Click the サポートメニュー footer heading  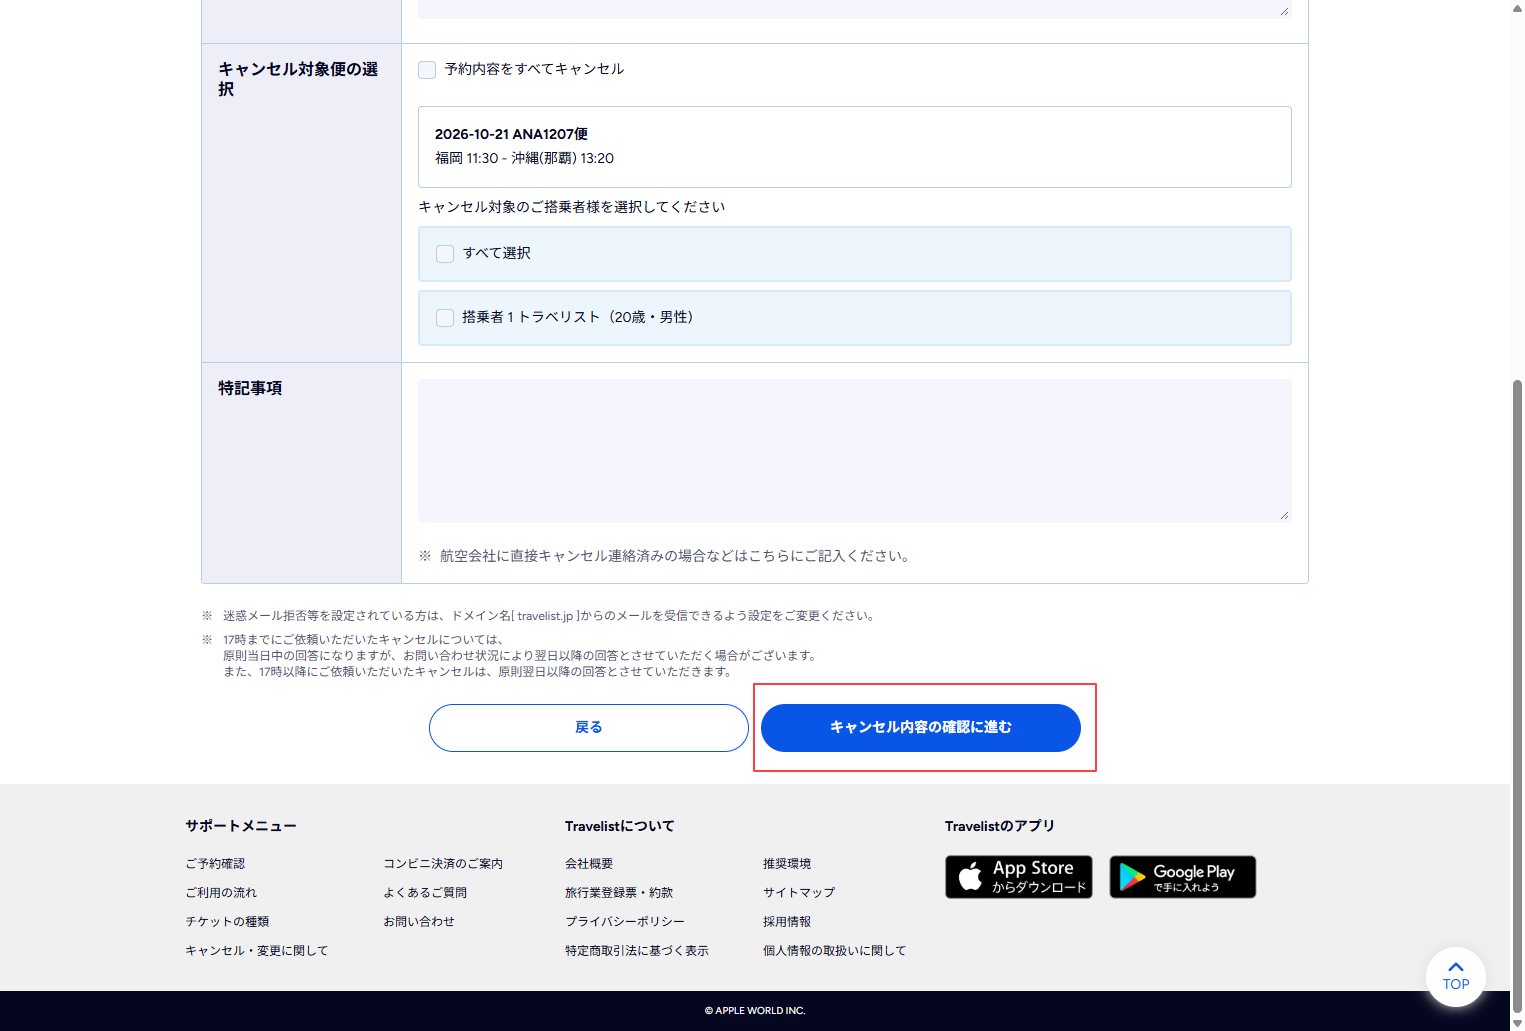click(x=241, y=827)
